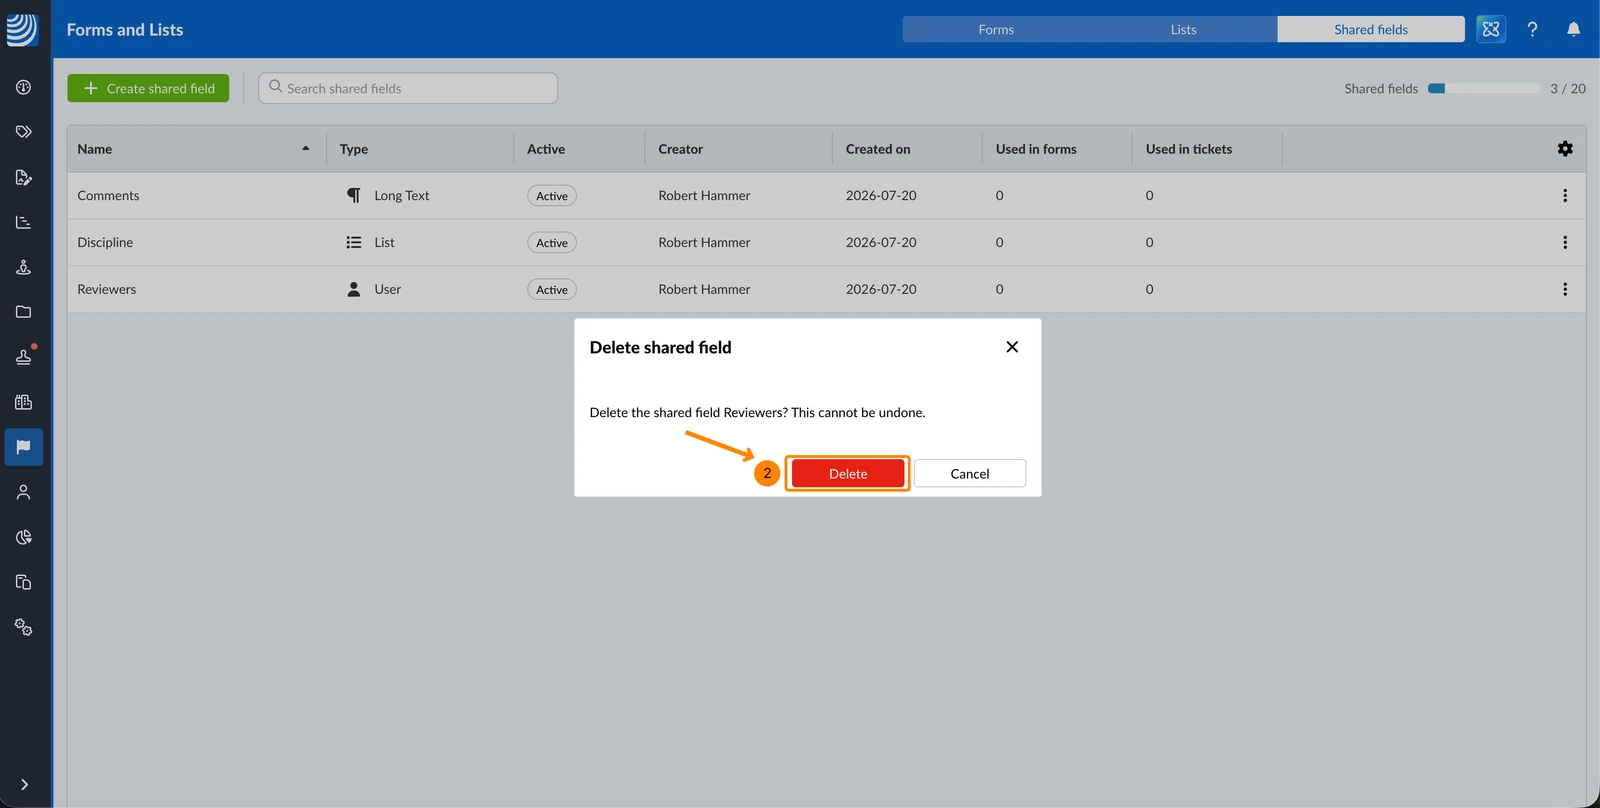Open the user profile sidebar icon
Image resolution: width=1600 pixels, height=808 pixels.
pyautogui.click(x=24, y=492)
